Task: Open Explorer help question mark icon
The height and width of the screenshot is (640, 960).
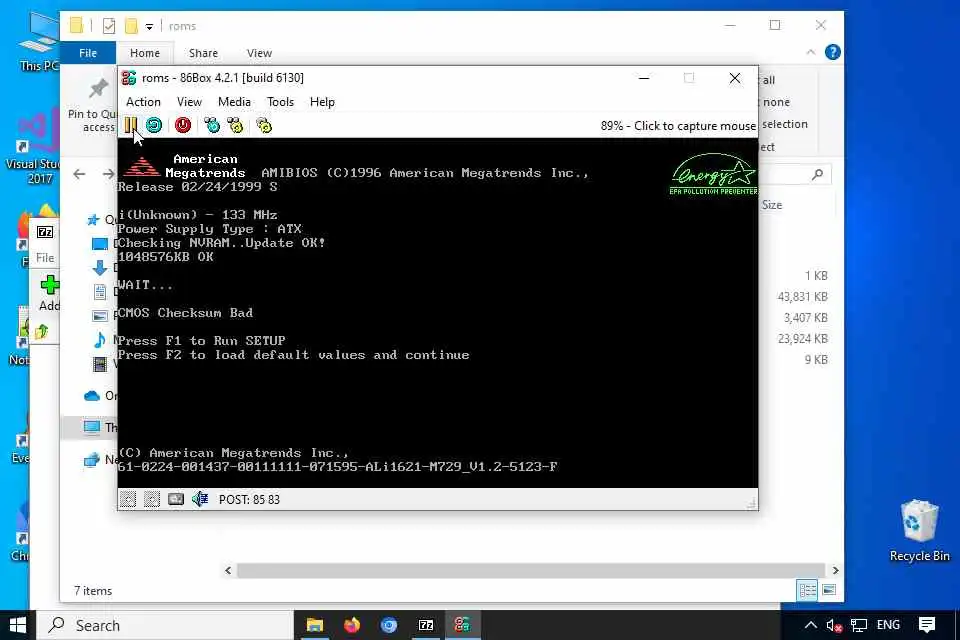Action: point(833,52)
